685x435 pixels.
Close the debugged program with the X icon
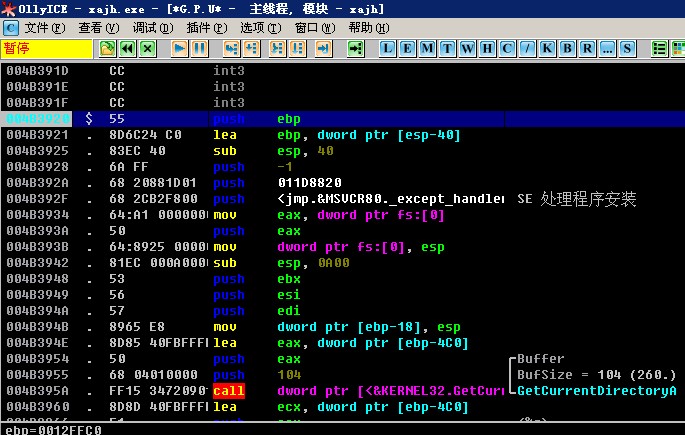pyautogui.click(x=148, y=48)
